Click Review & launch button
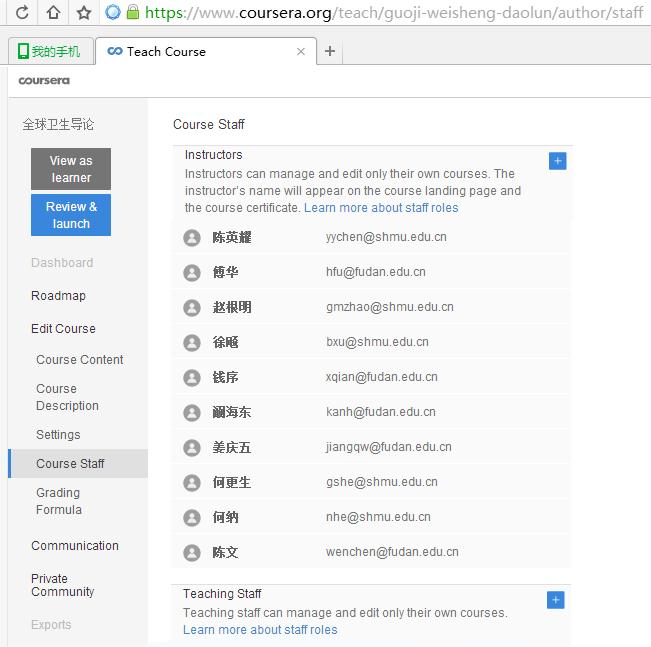 pyautogui.click(x=71, y=215)
